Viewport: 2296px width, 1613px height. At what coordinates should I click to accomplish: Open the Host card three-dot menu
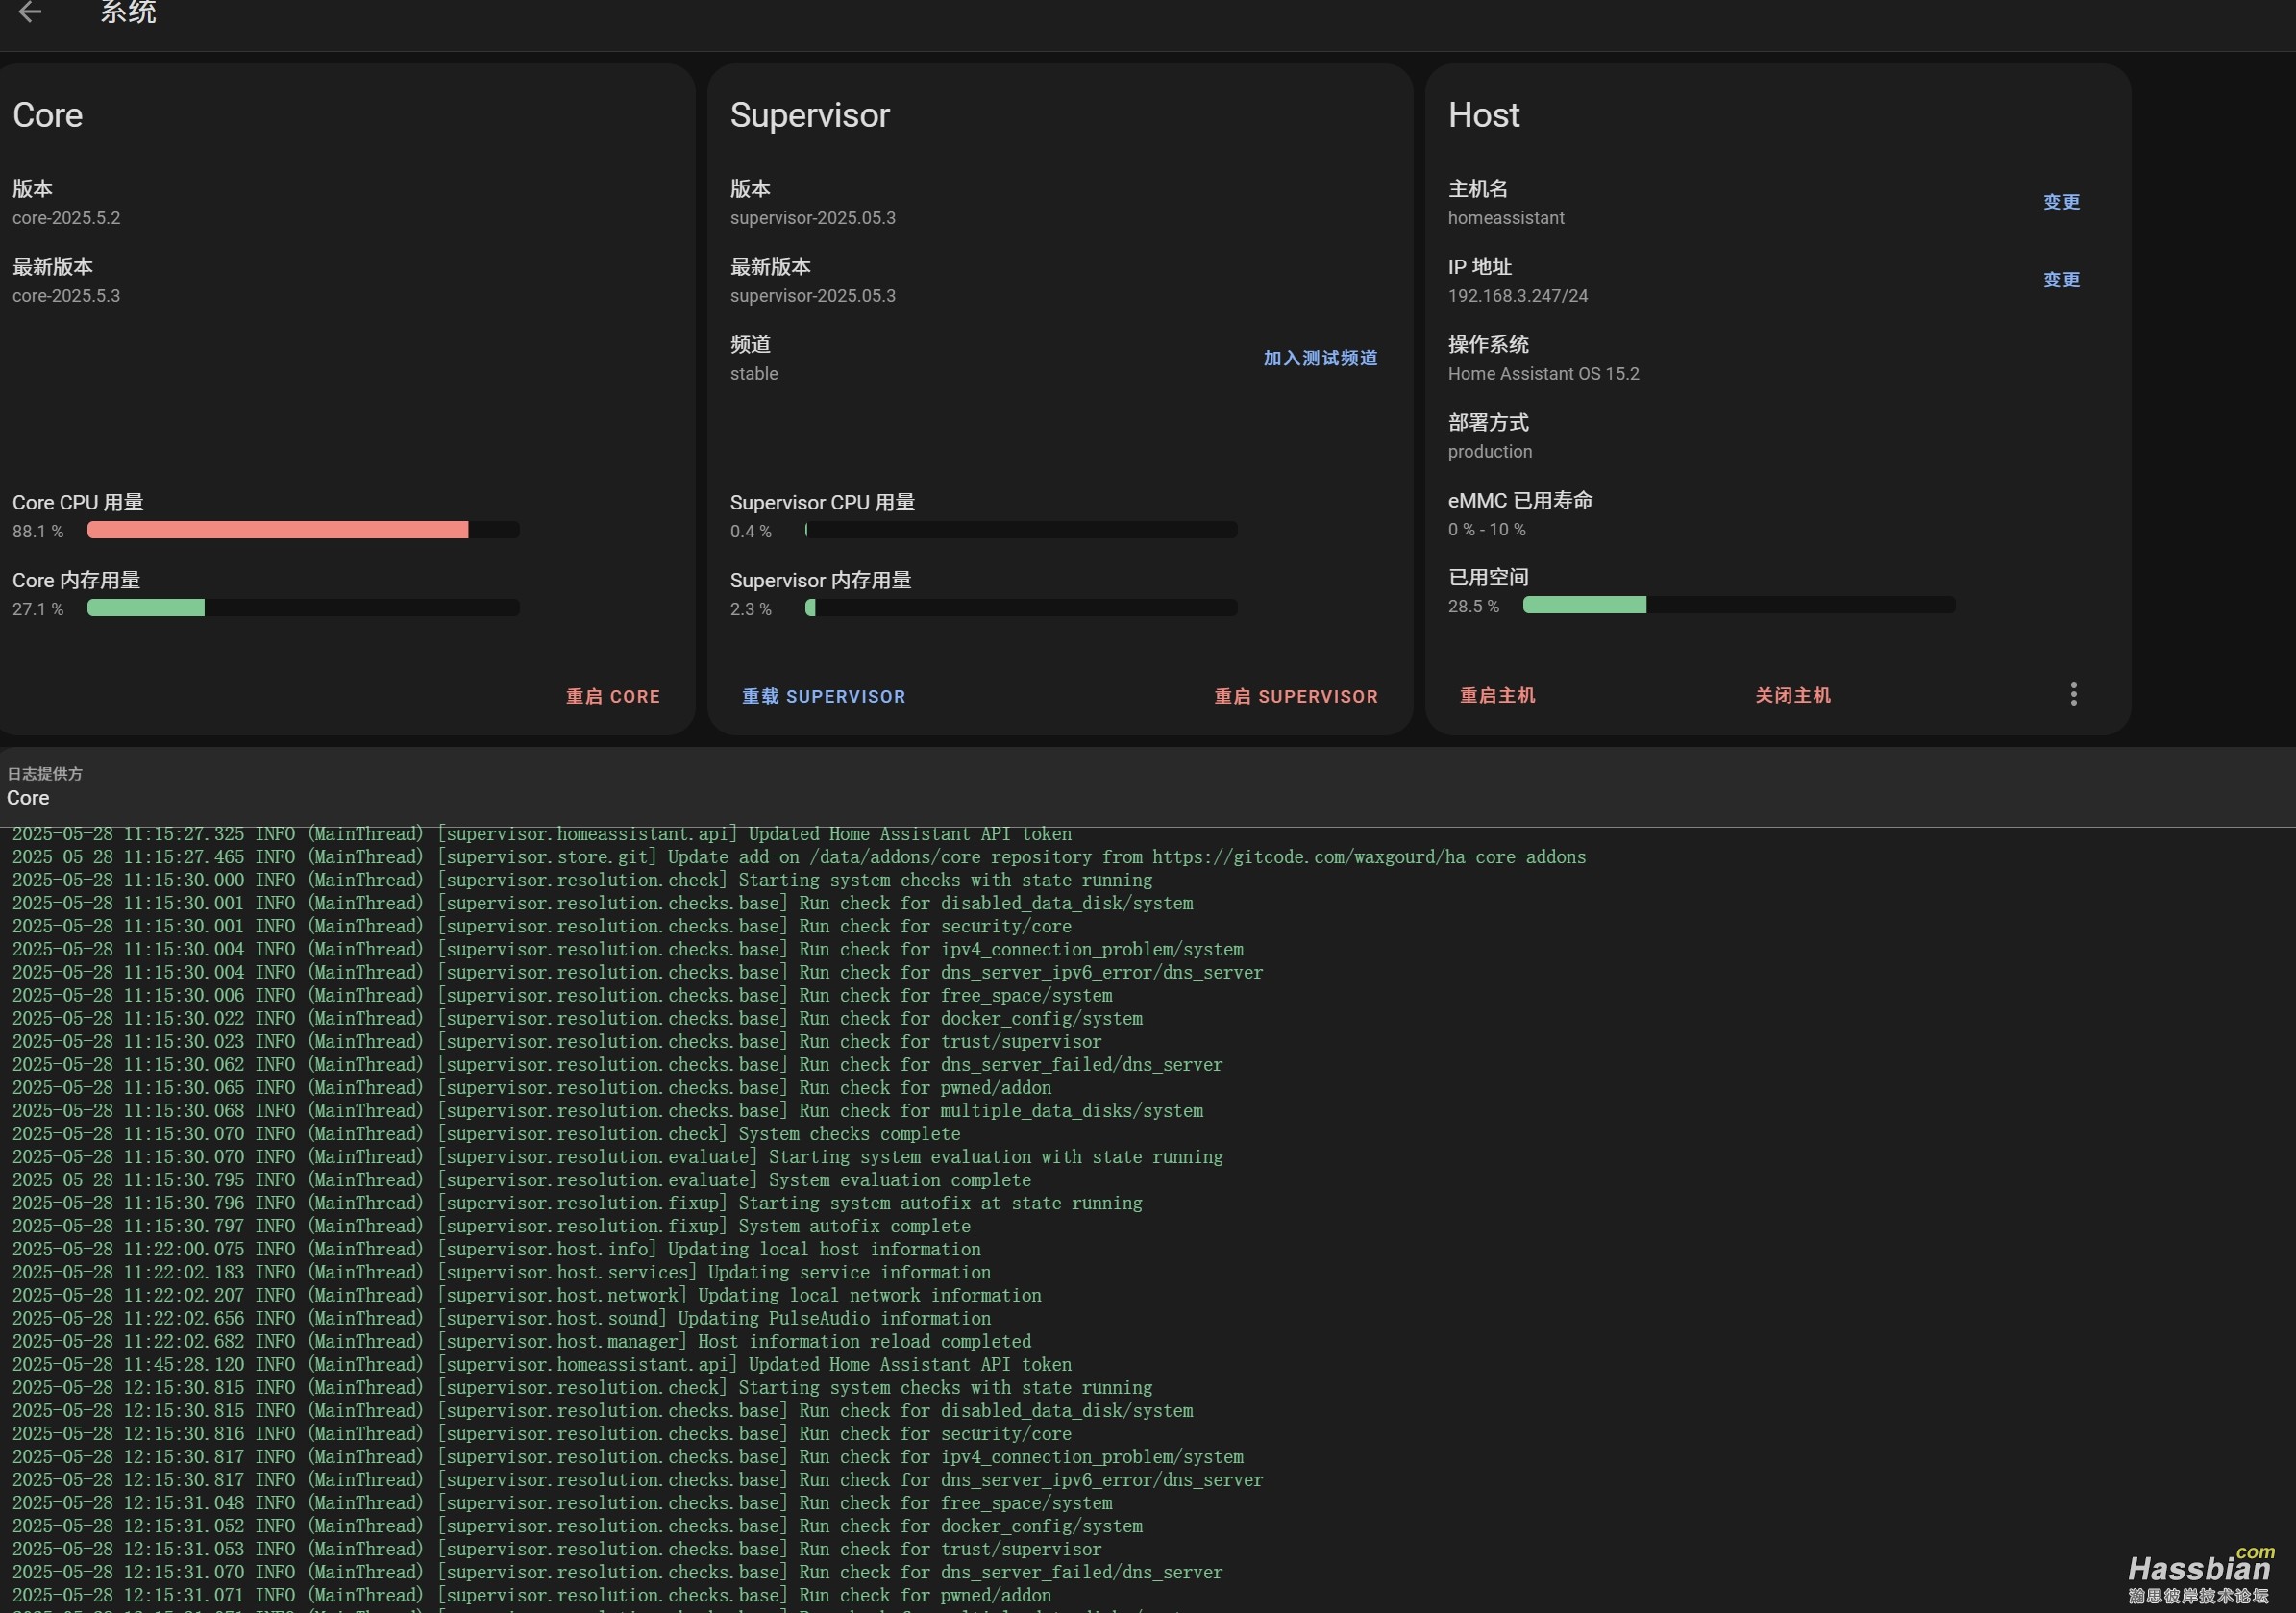coord(2073,694)
